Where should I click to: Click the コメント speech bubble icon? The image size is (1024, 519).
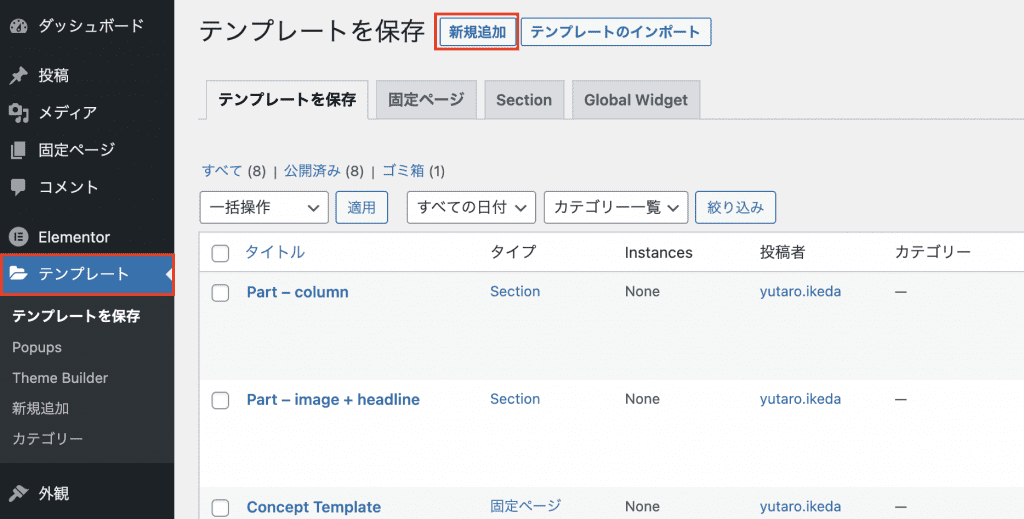[x=18, y=187]
